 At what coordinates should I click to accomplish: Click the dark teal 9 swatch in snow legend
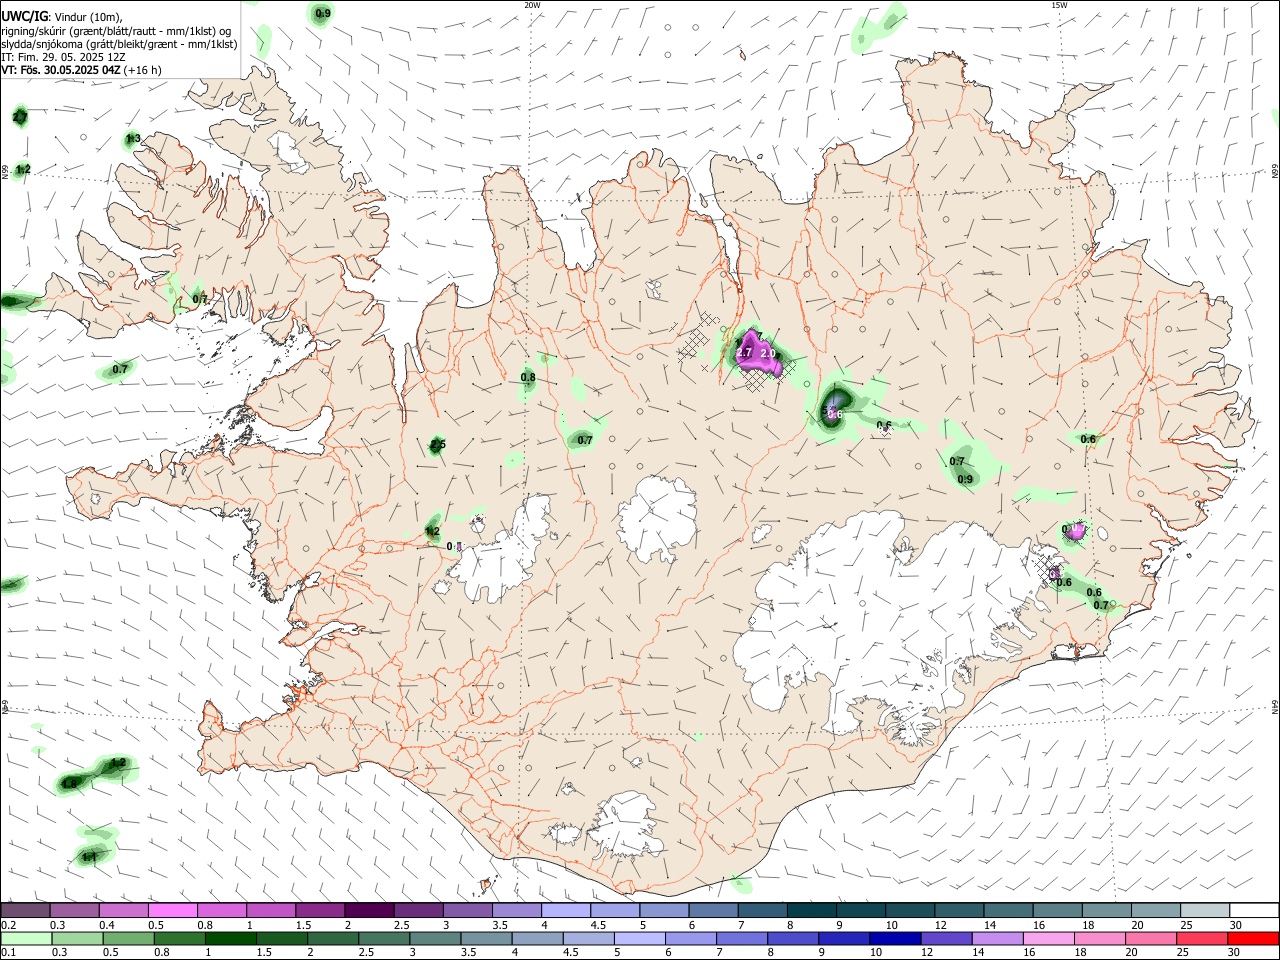pos(861,910)
